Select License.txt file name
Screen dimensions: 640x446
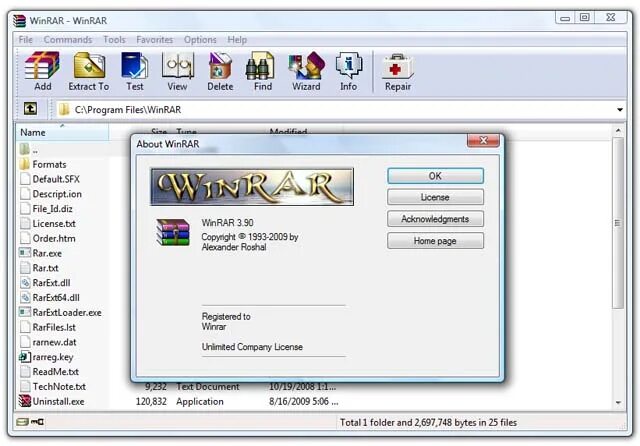pyautogui.click(x=54, y=223)
